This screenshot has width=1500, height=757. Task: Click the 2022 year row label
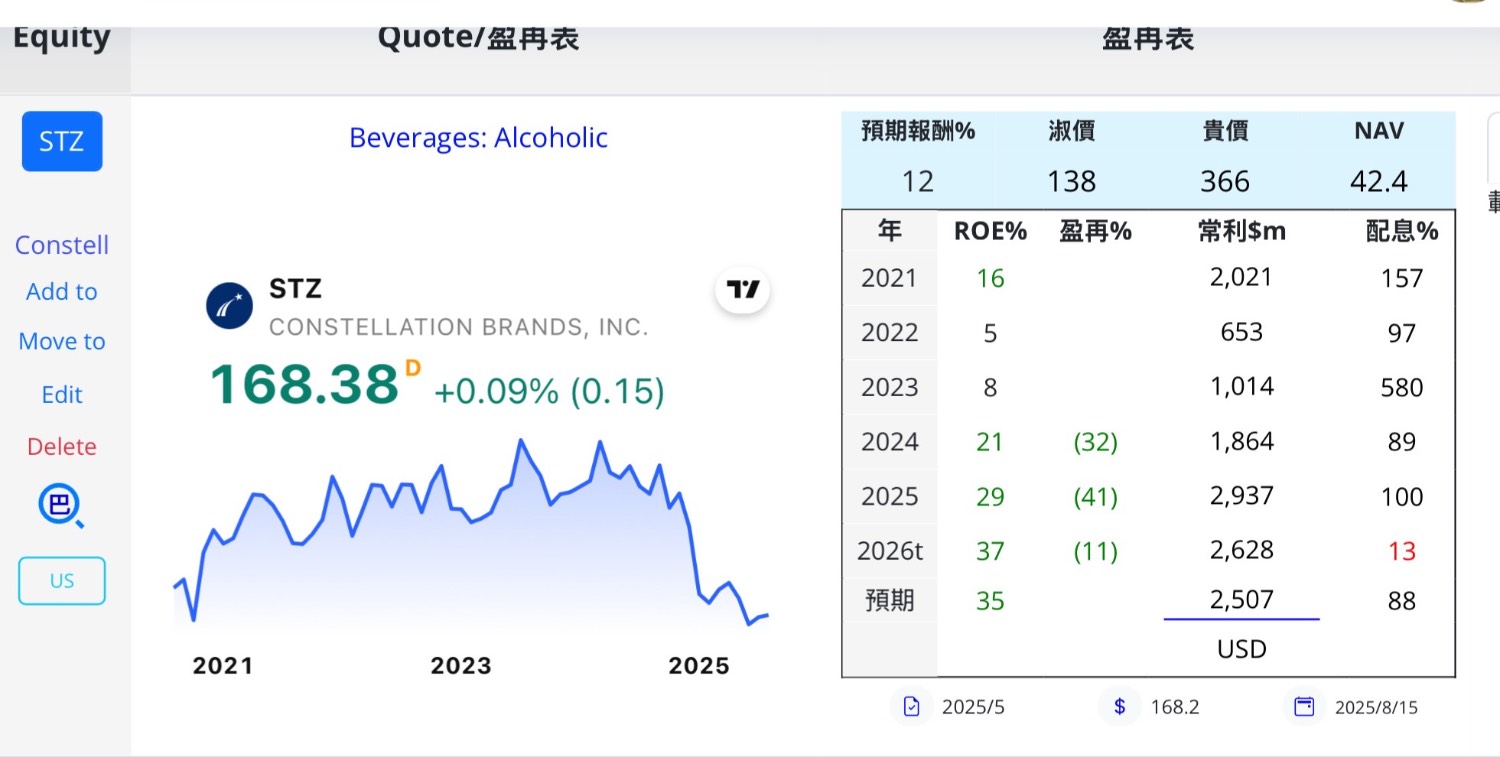pos(890,332)
